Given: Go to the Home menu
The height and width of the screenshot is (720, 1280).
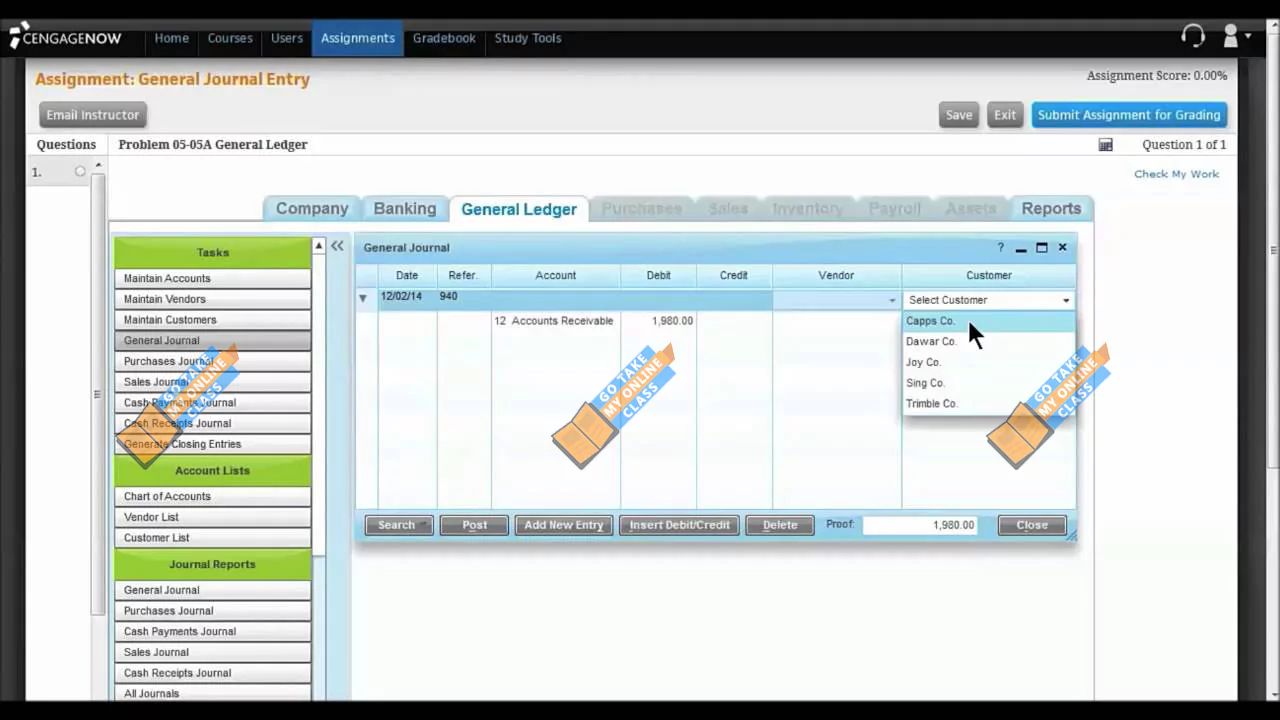Looking at the screenshot, I should 171,38.
